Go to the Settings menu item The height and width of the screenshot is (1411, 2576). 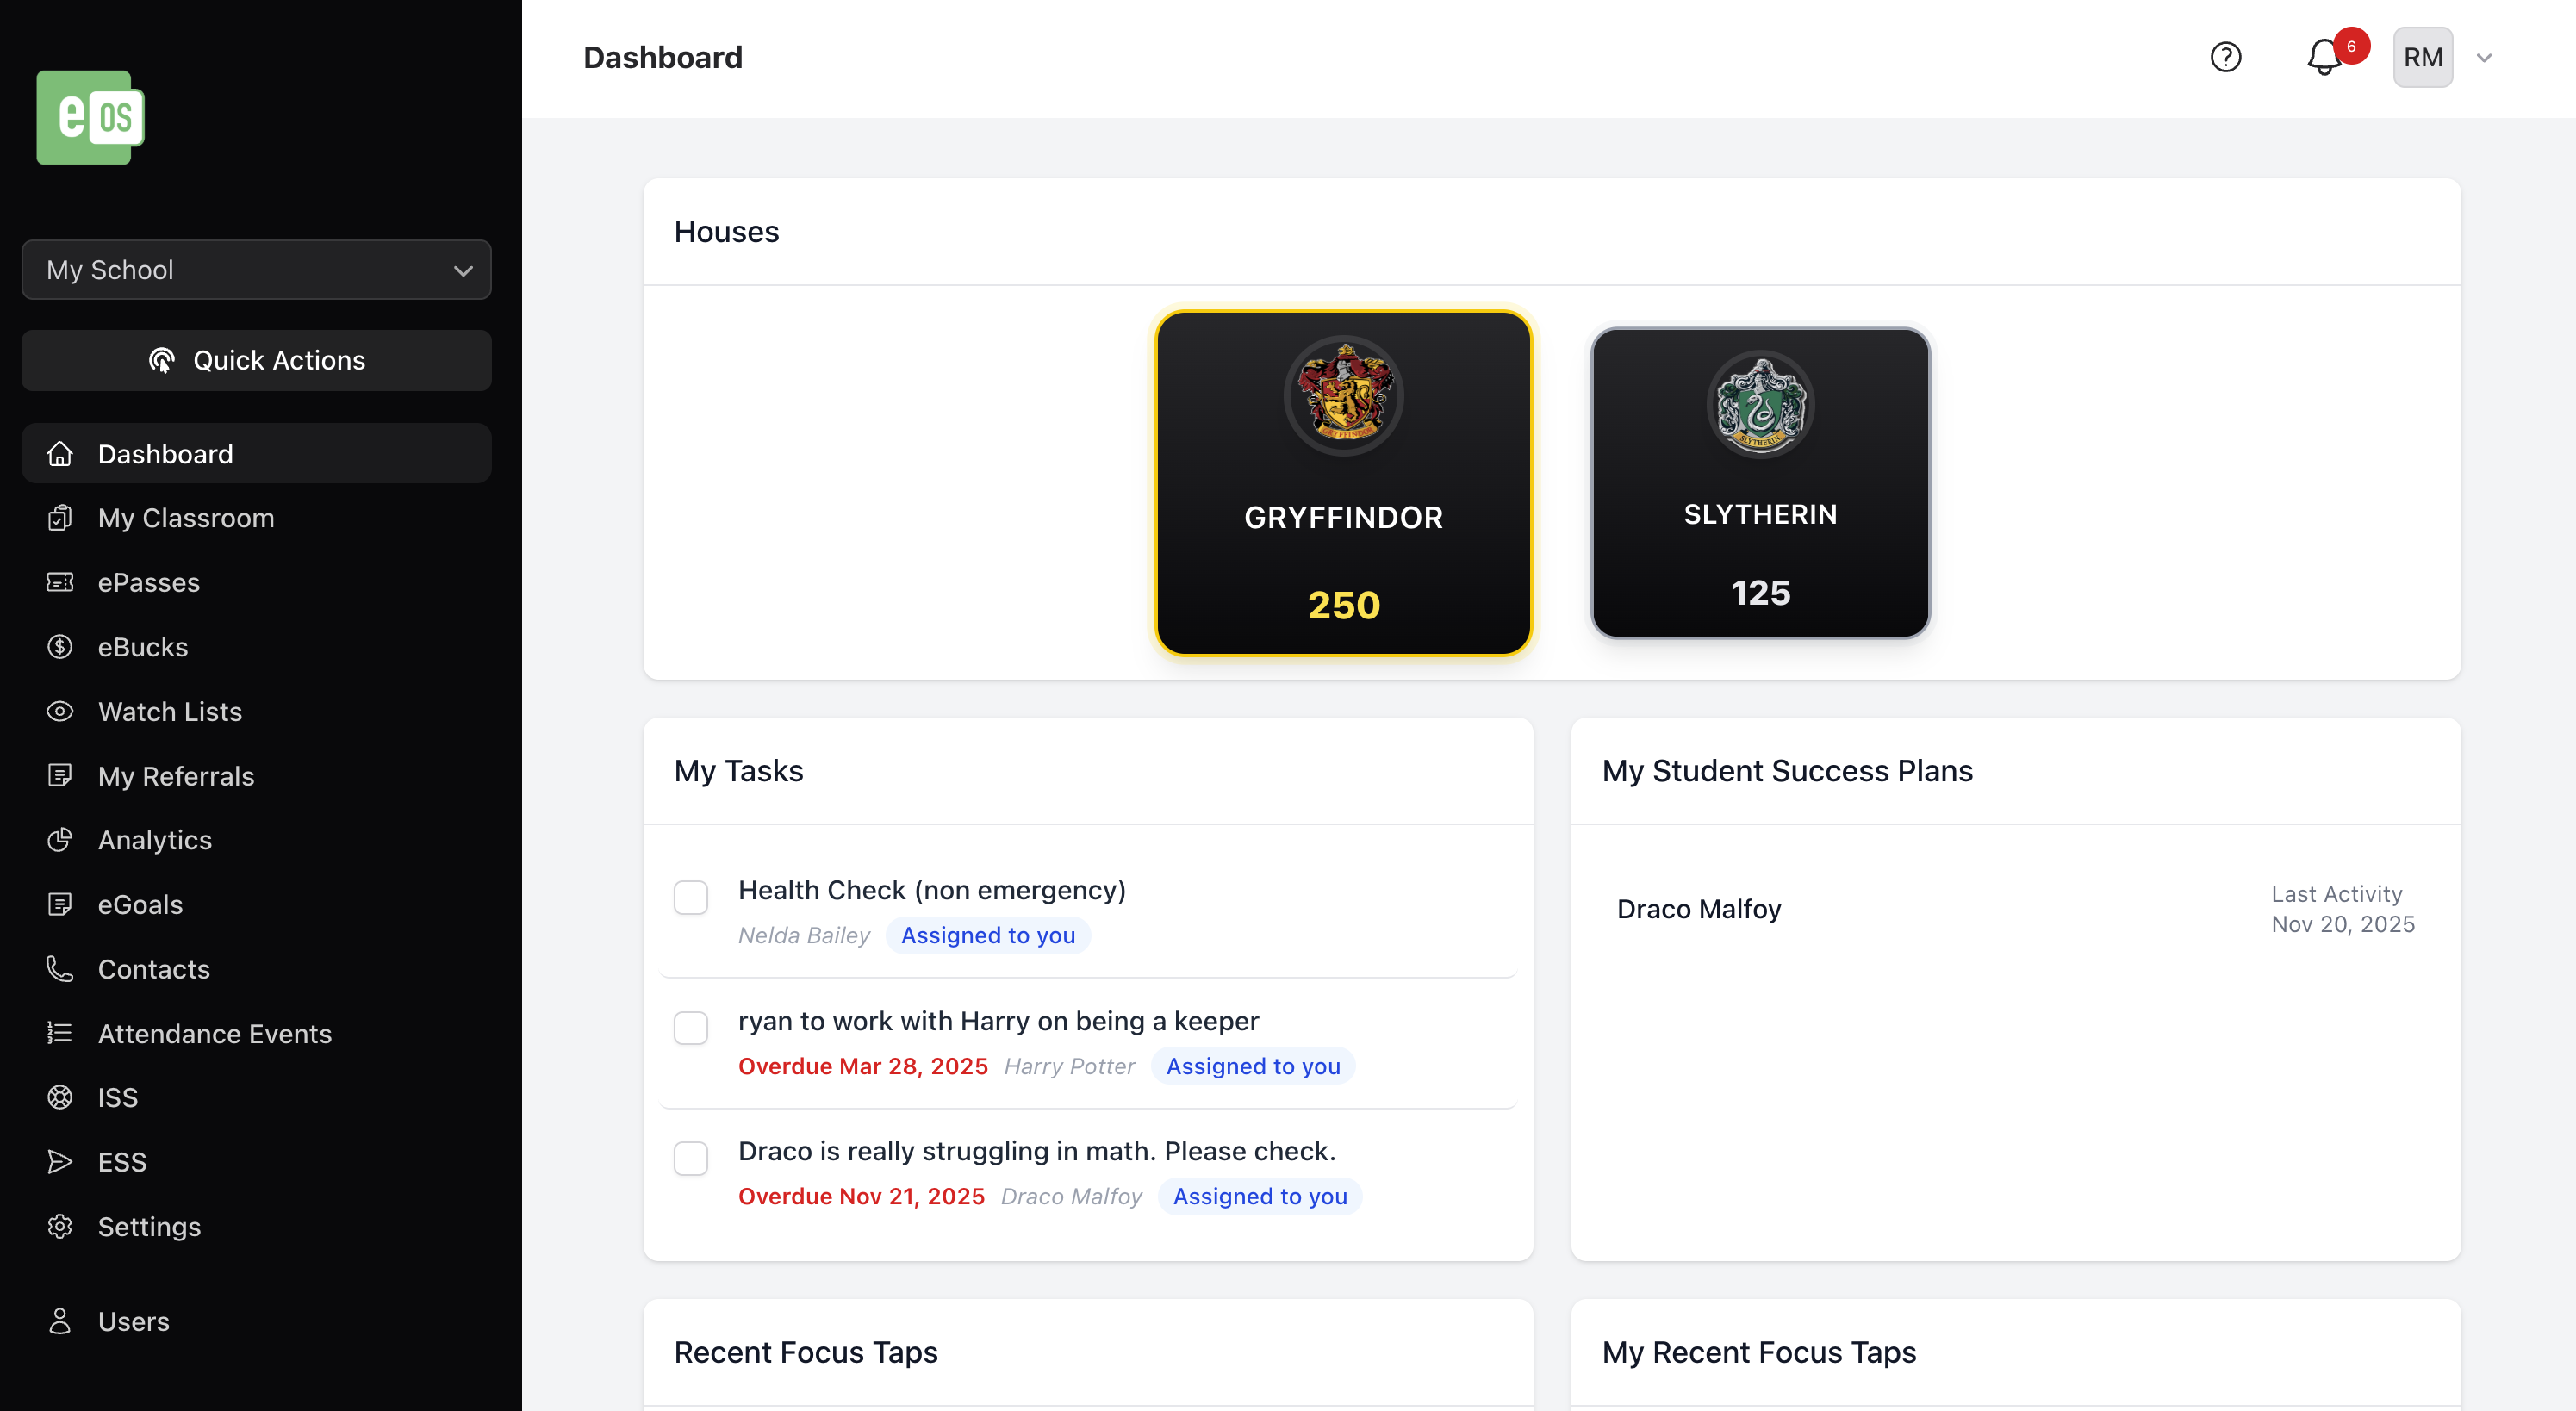tap(150, 1226)
